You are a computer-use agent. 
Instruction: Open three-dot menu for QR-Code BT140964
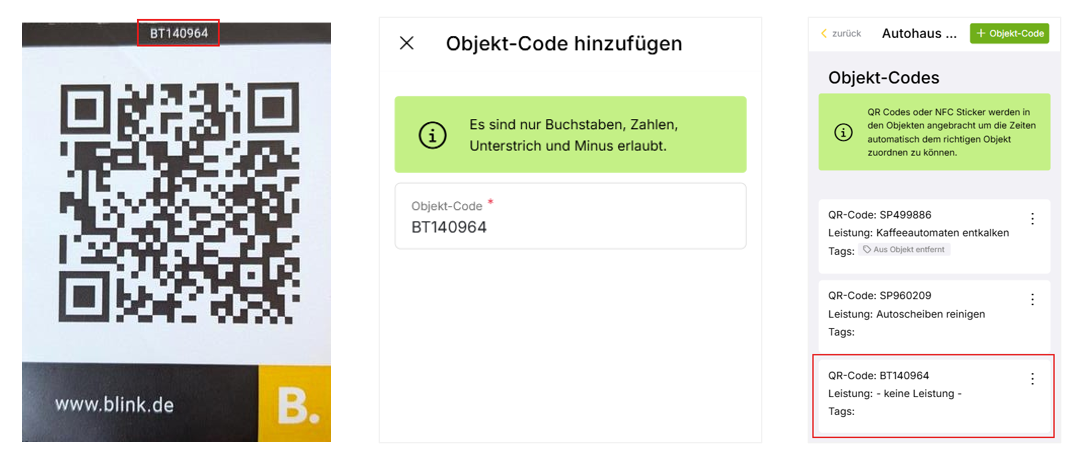click(1032, 379)
